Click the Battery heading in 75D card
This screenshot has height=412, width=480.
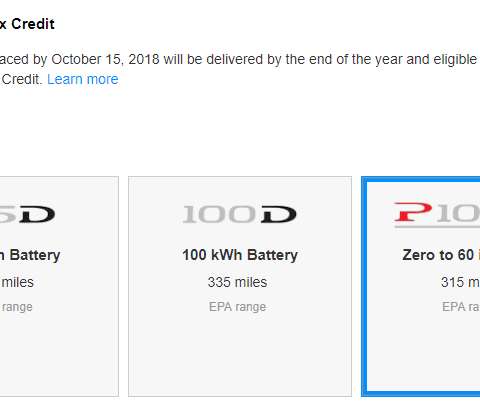pyautogui.click(x=30, y=255)
